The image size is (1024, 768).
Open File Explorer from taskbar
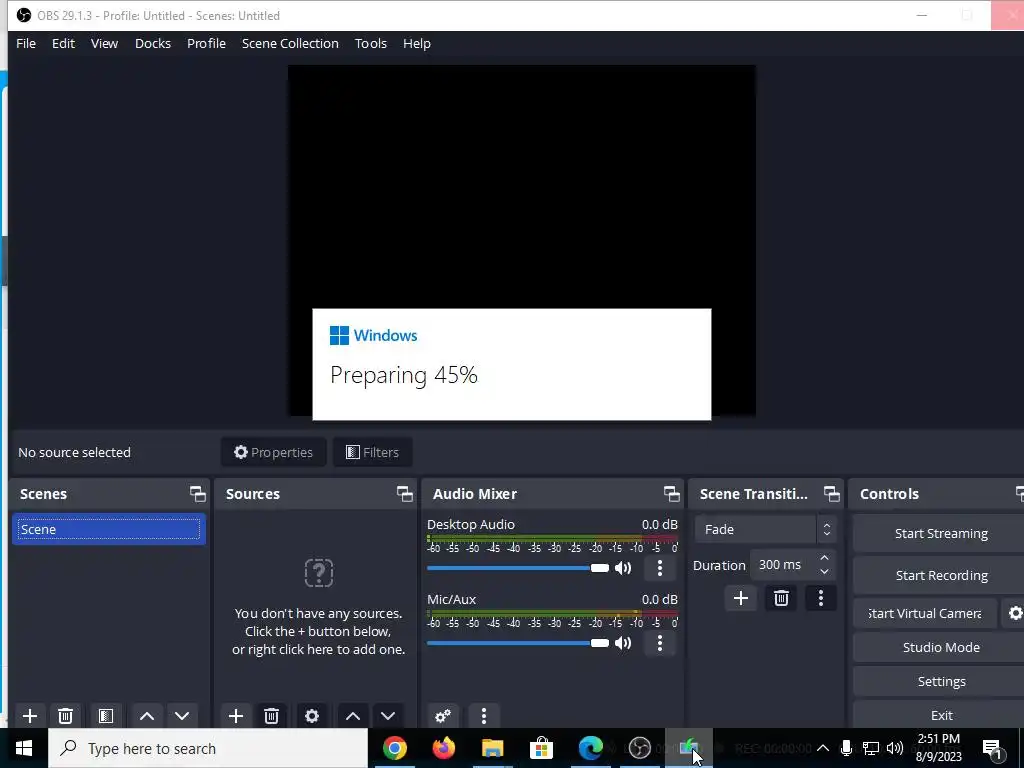[492, 748]
